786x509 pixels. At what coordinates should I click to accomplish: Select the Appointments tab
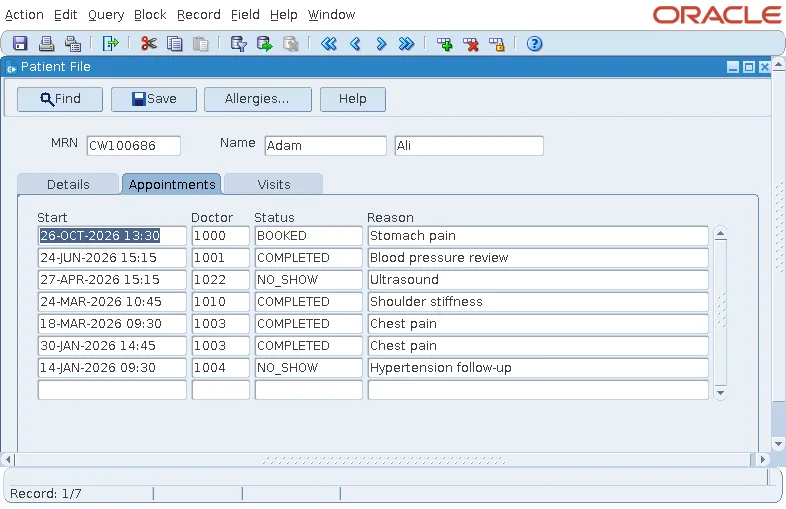point(171,184)
